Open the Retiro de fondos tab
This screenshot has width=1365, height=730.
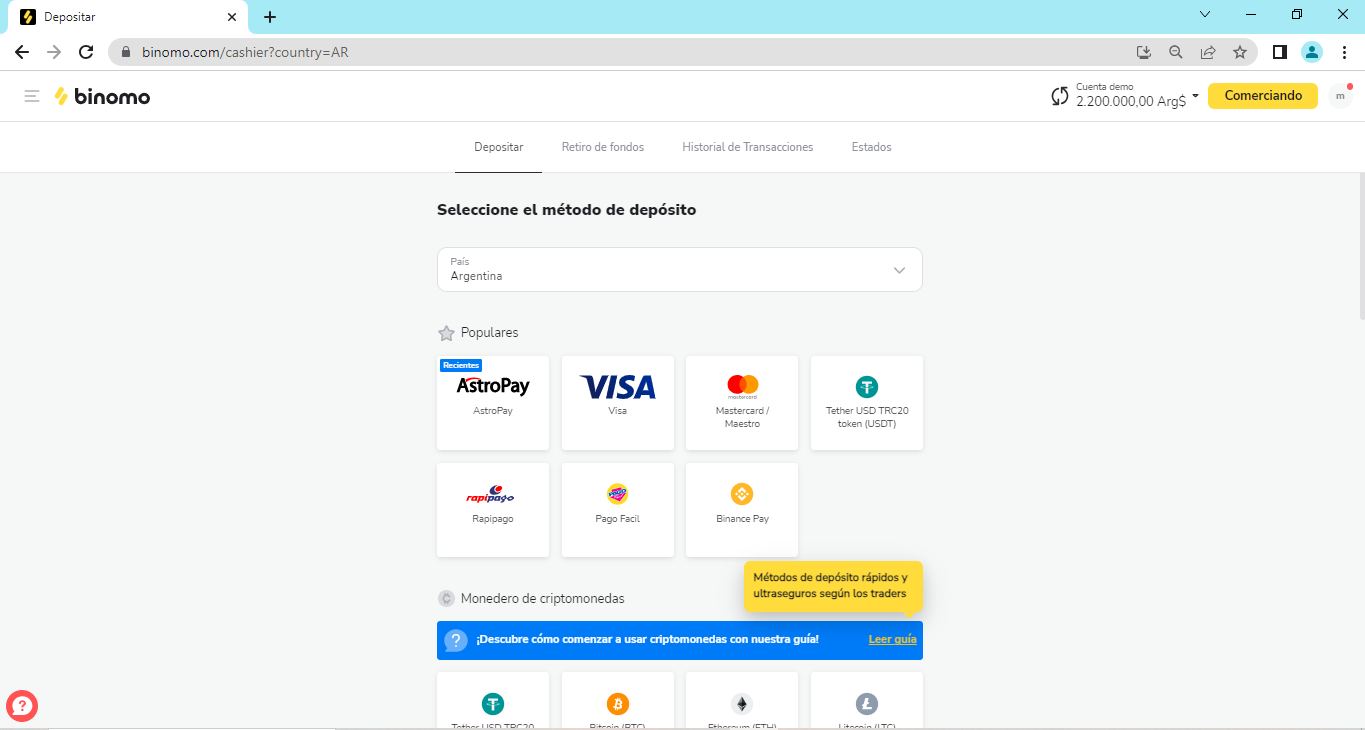(x=602, y=147)
